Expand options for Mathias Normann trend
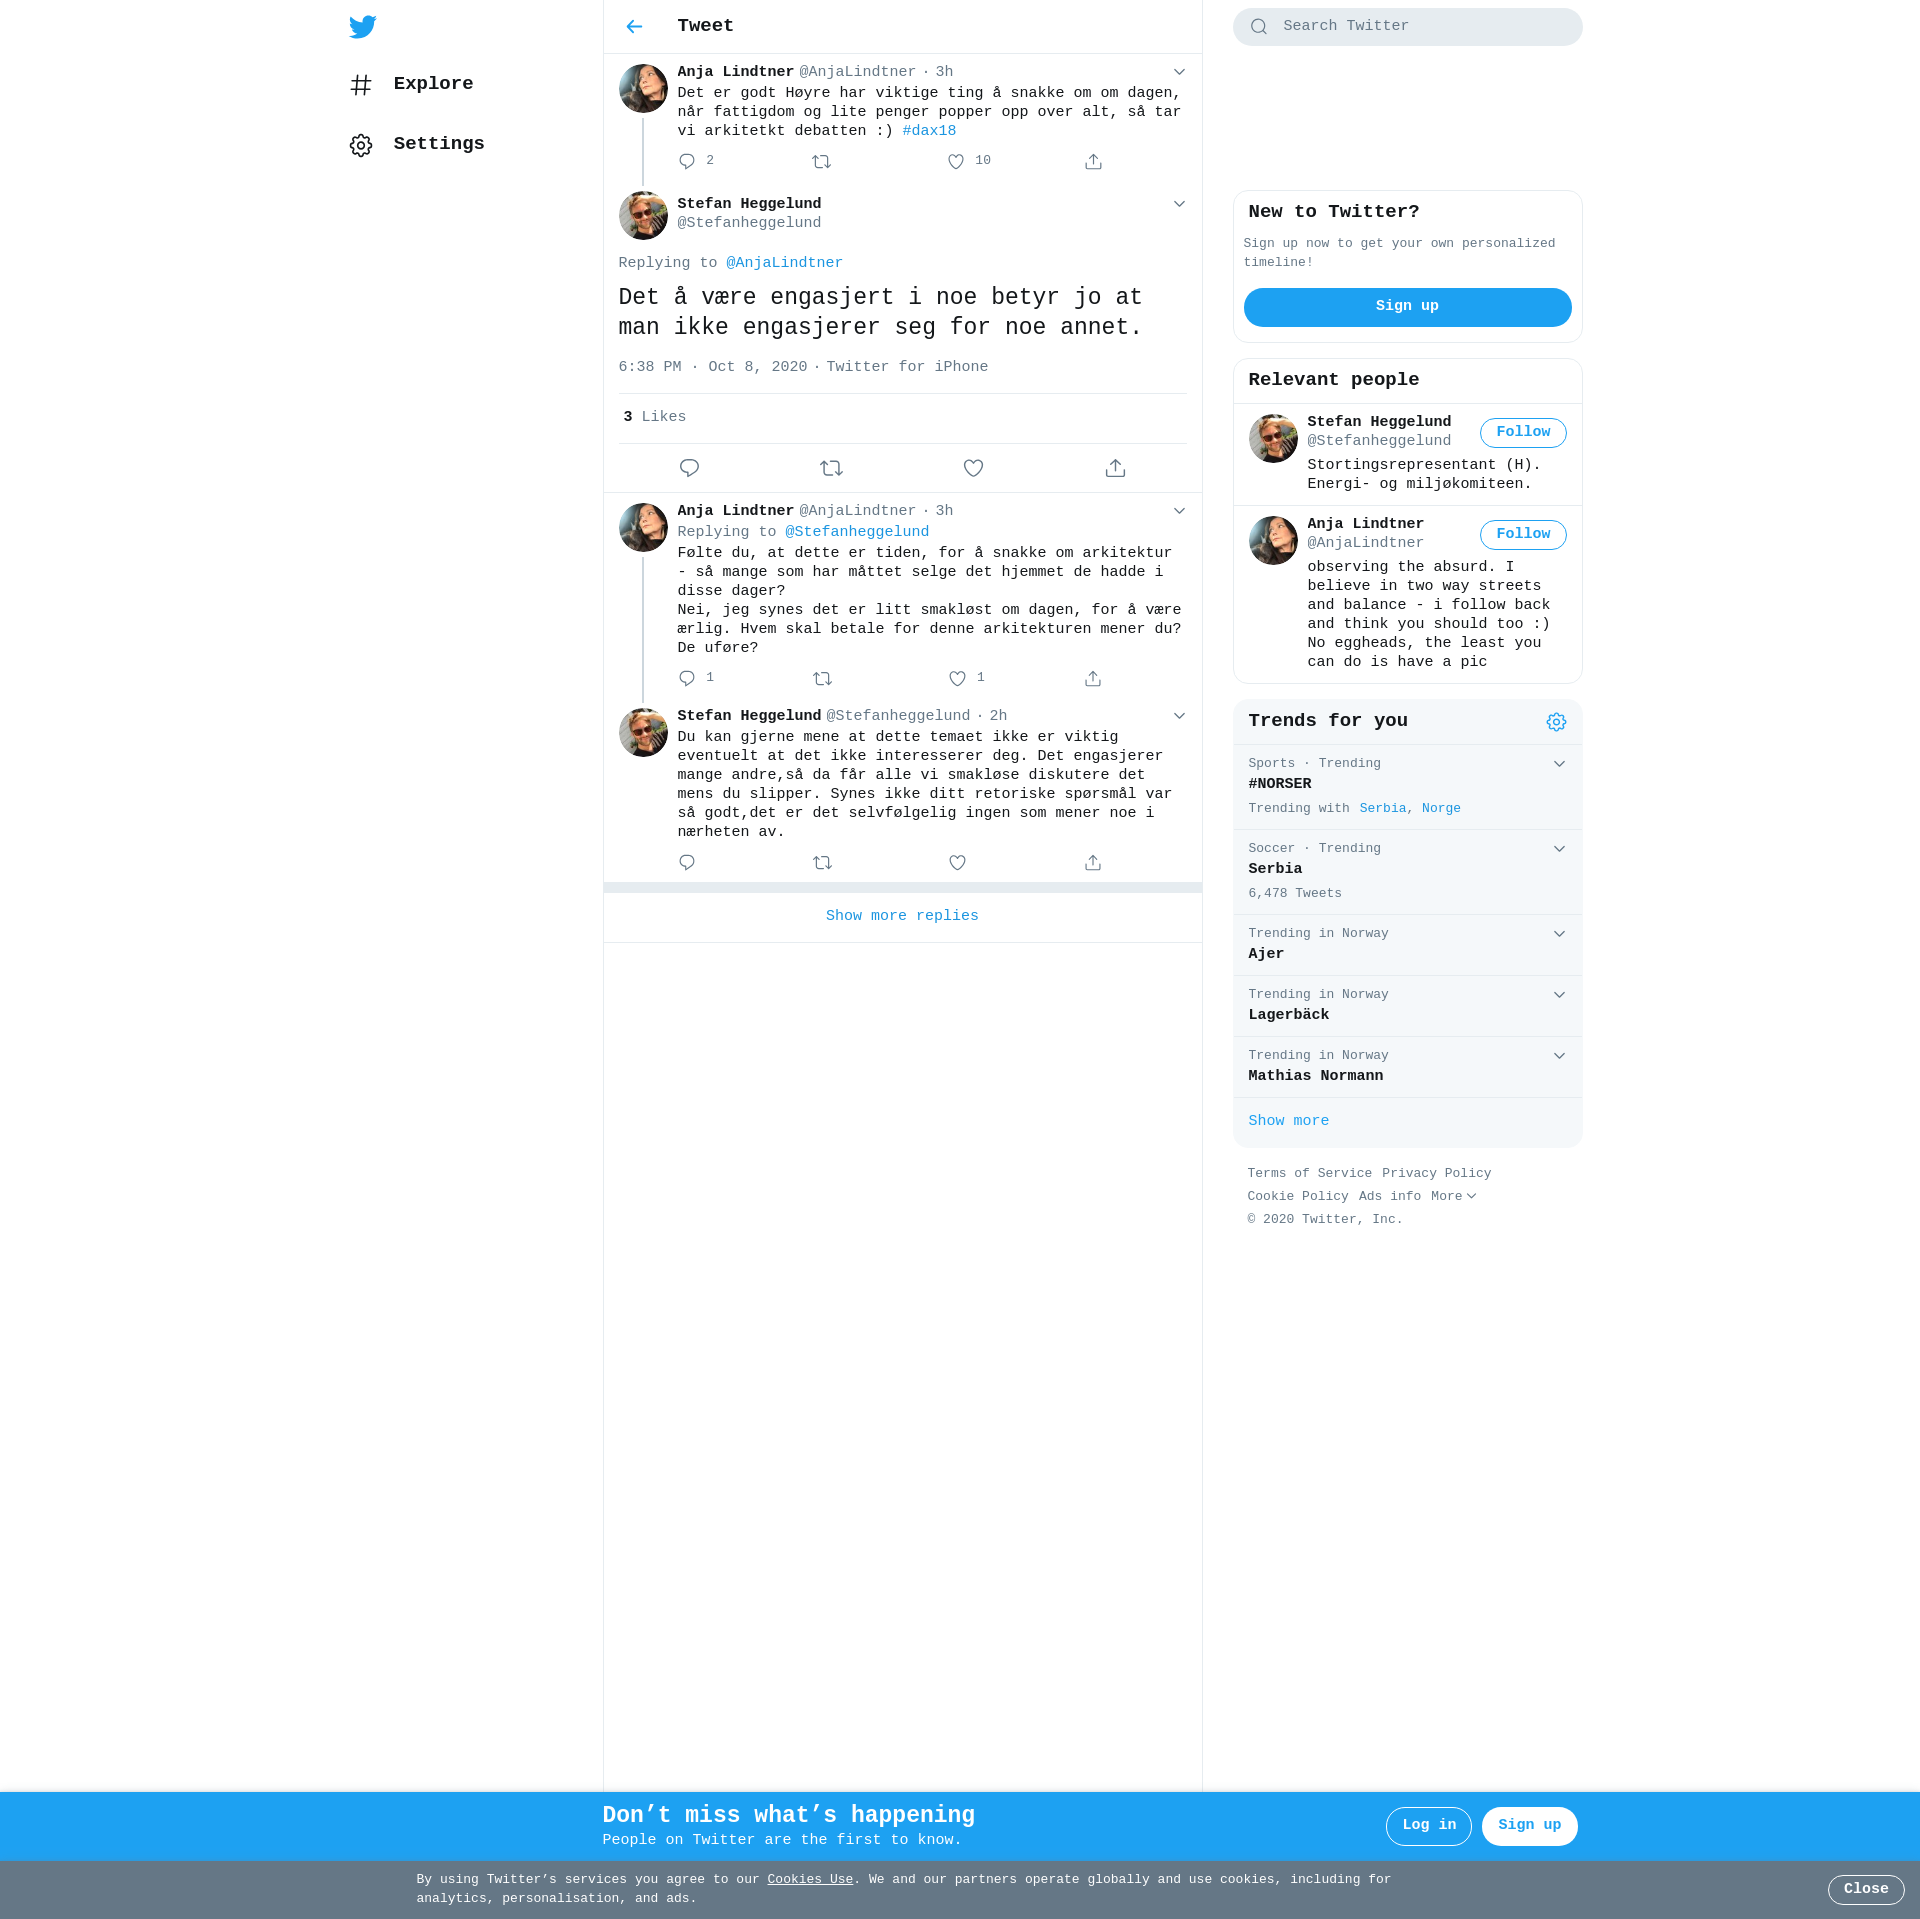 point(1559,1056)
